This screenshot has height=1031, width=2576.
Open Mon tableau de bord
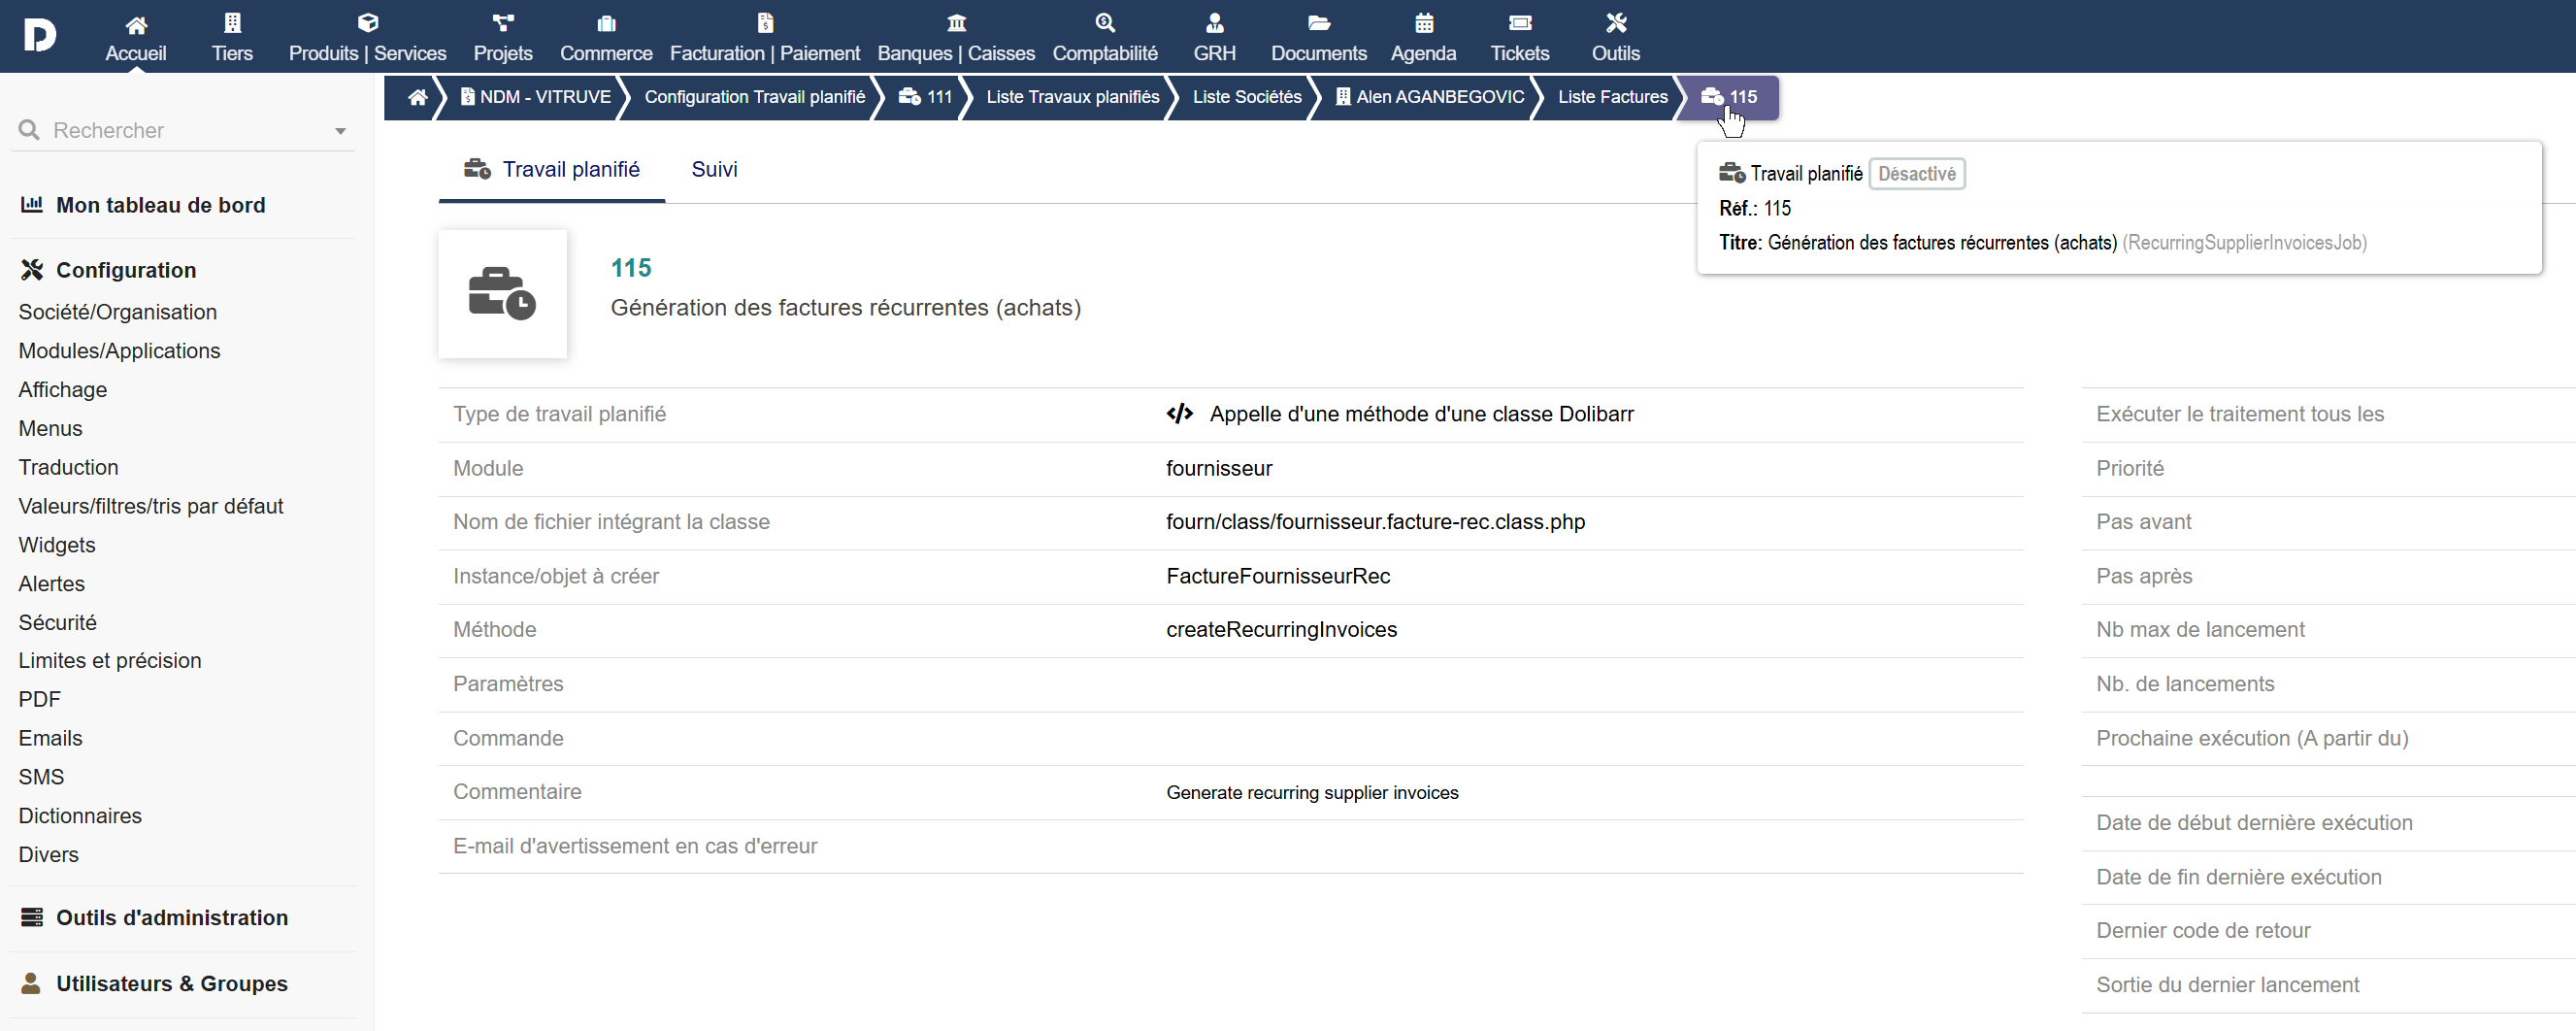tap(160, 205)
